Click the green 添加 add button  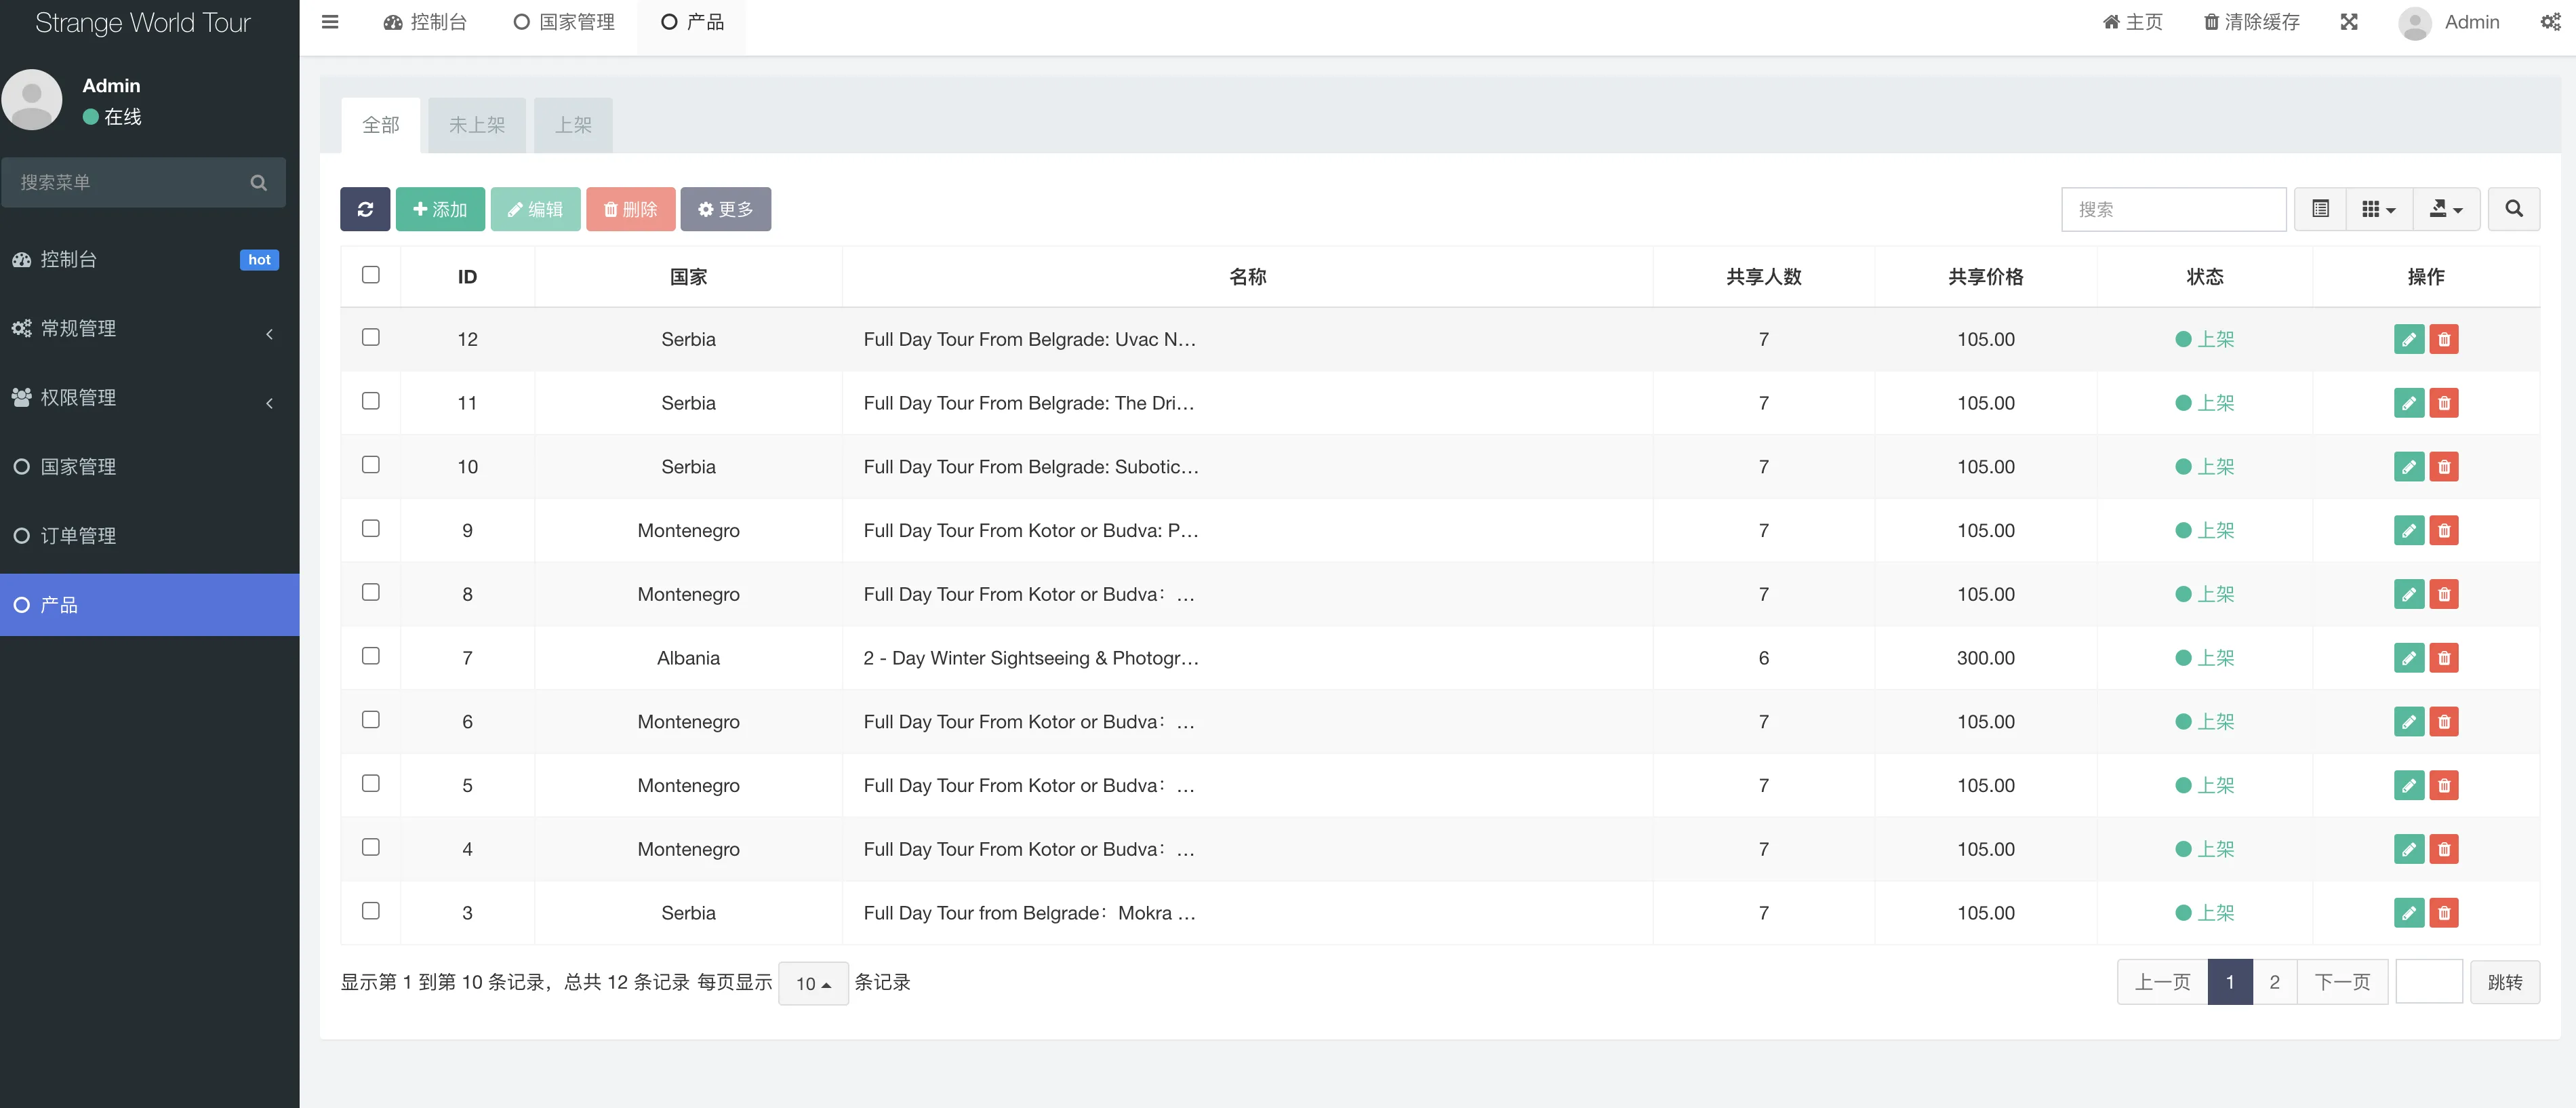[x=440, y=209]
